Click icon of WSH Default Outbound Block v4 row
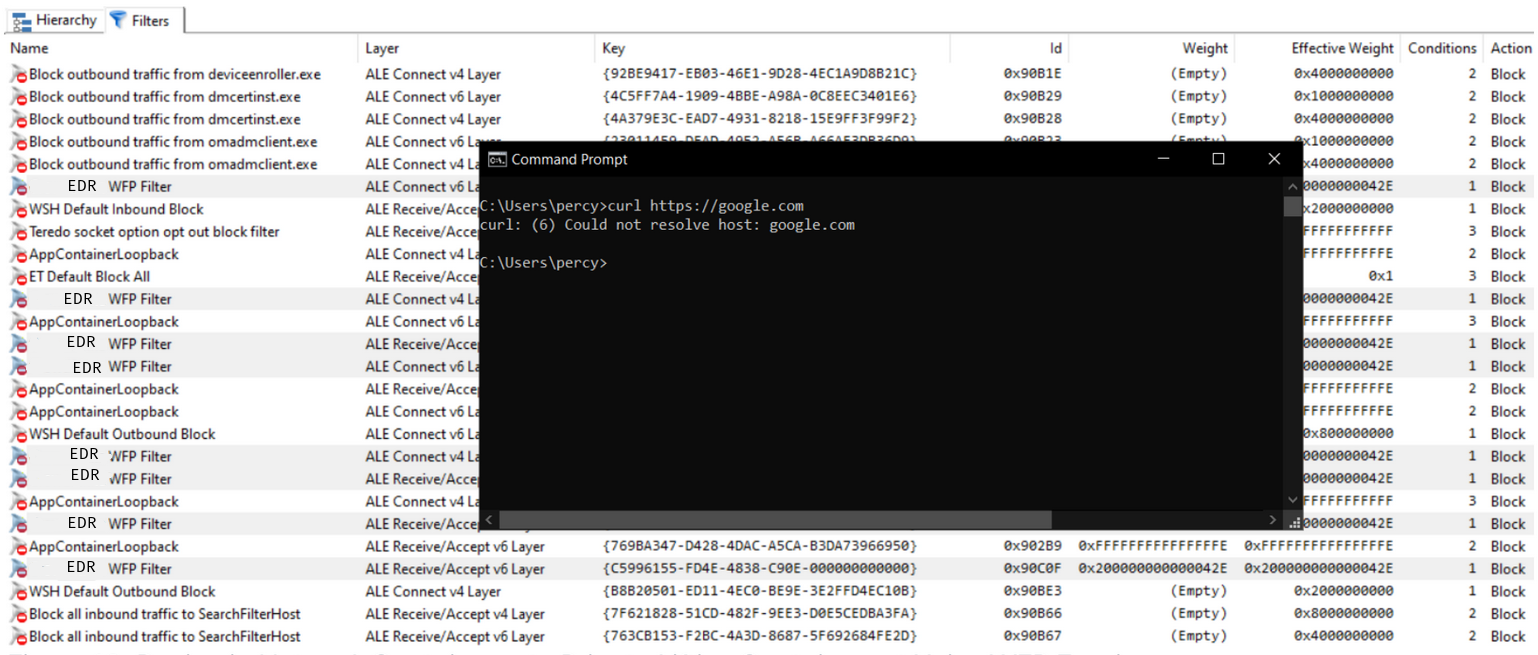The width and height of the screenshot is (1538, 655). [19, 592]
